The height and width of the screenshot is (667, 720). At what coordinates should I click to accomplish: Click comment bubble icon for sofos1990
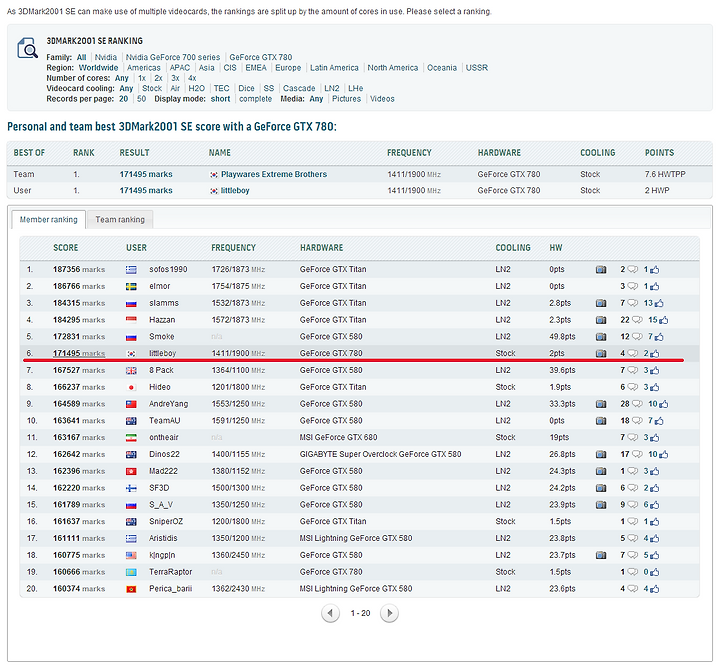coord(632,269)
